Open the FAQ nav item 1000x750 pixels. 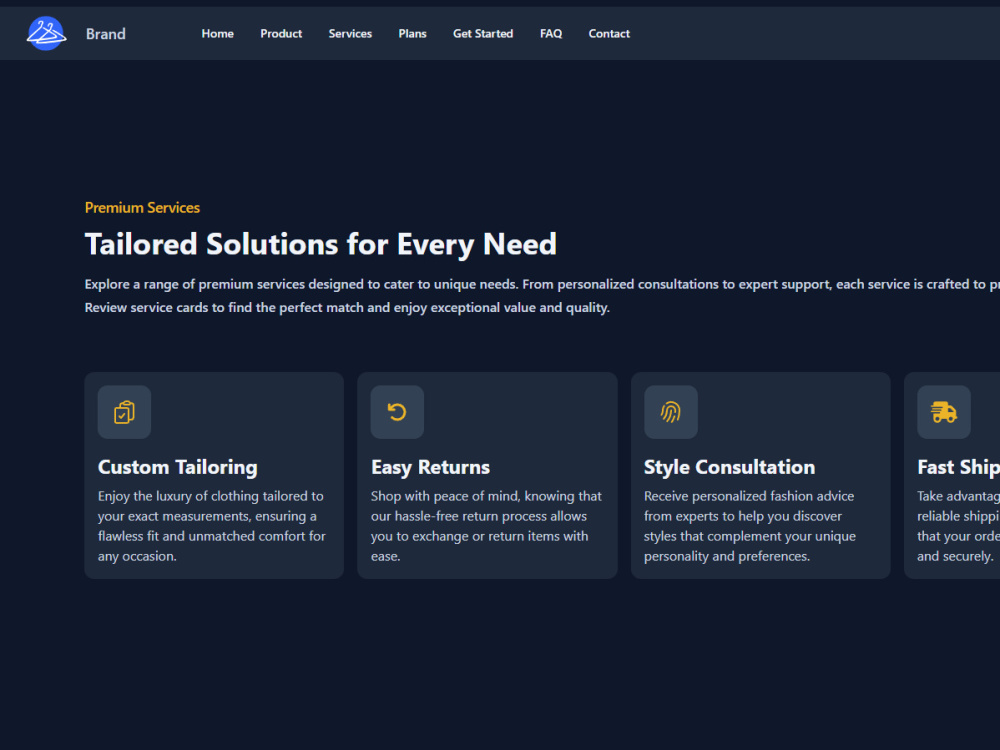click(x=551, y=34)
